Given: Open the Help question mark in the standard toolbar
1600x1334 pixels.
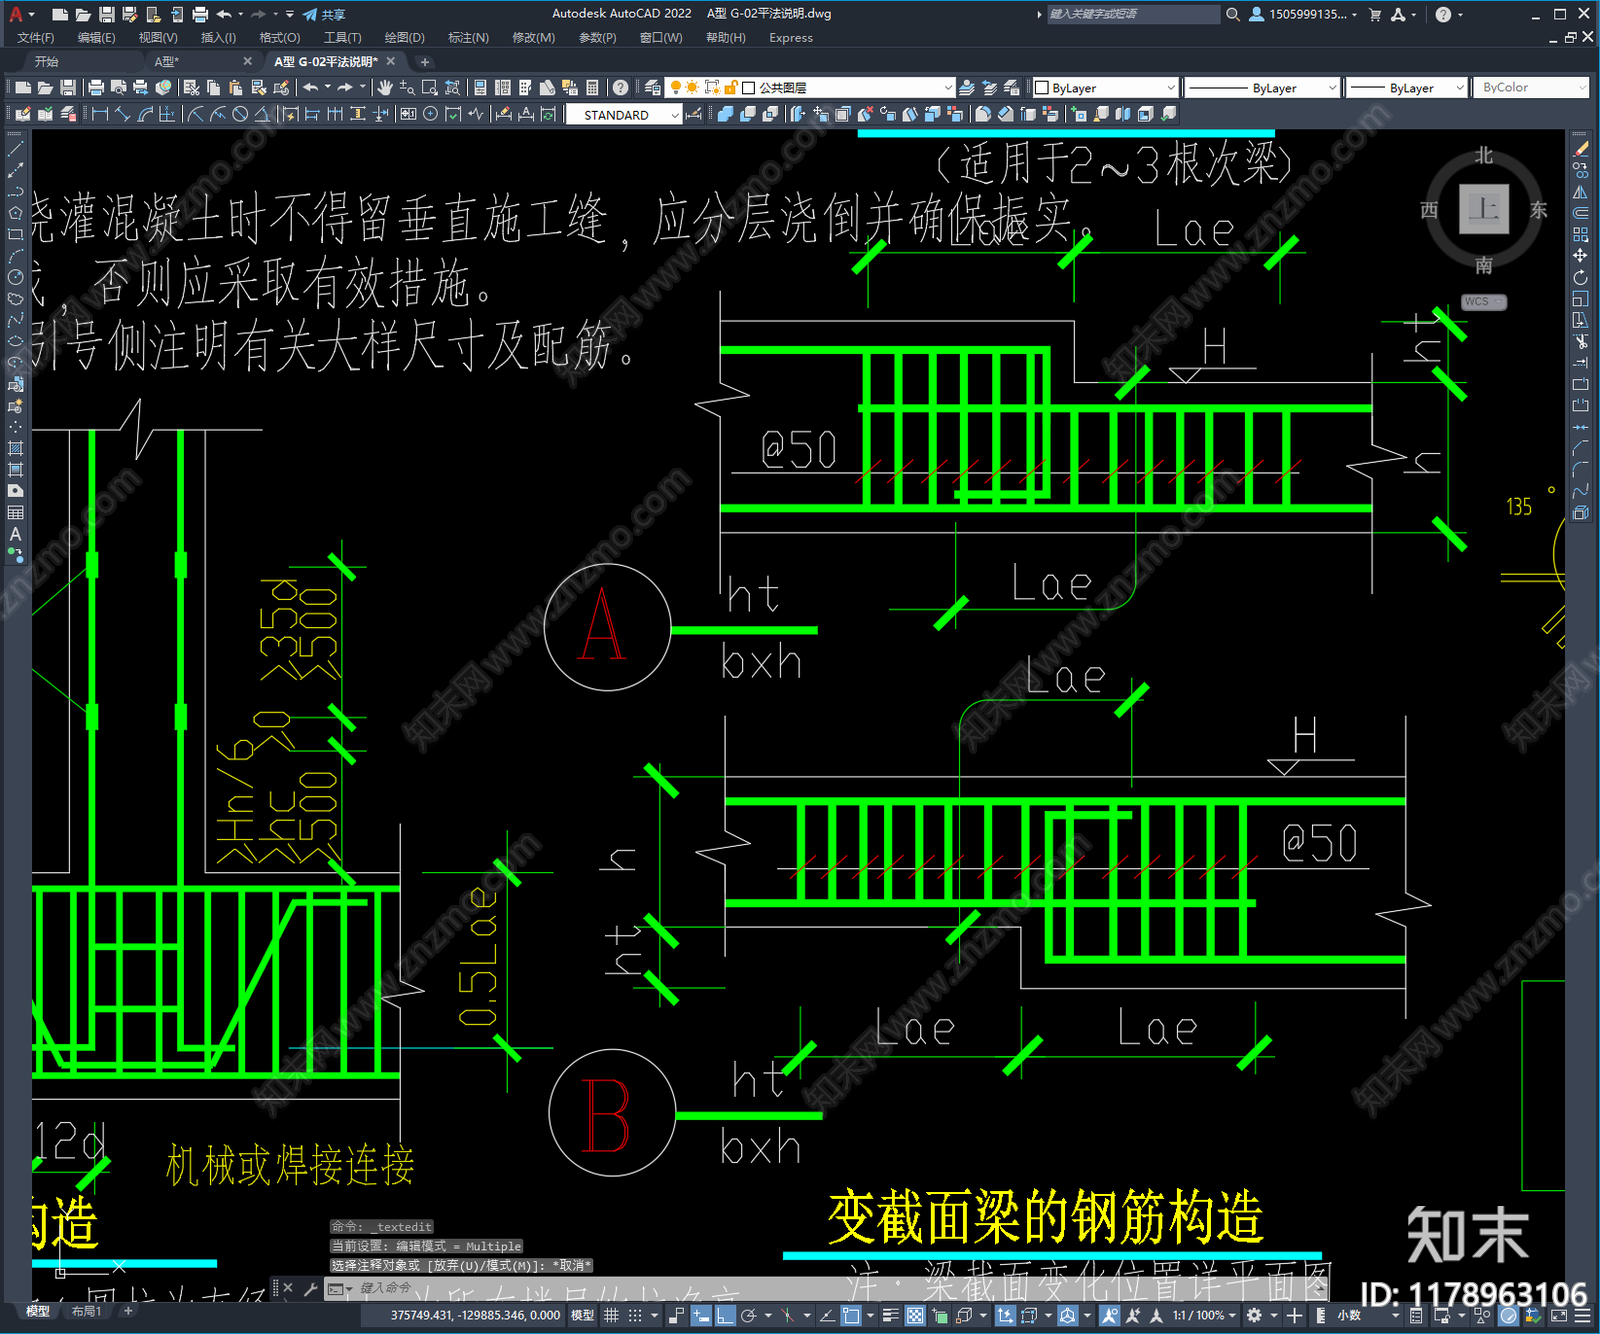Looking at the screenshot, I should tap(621, 88).
